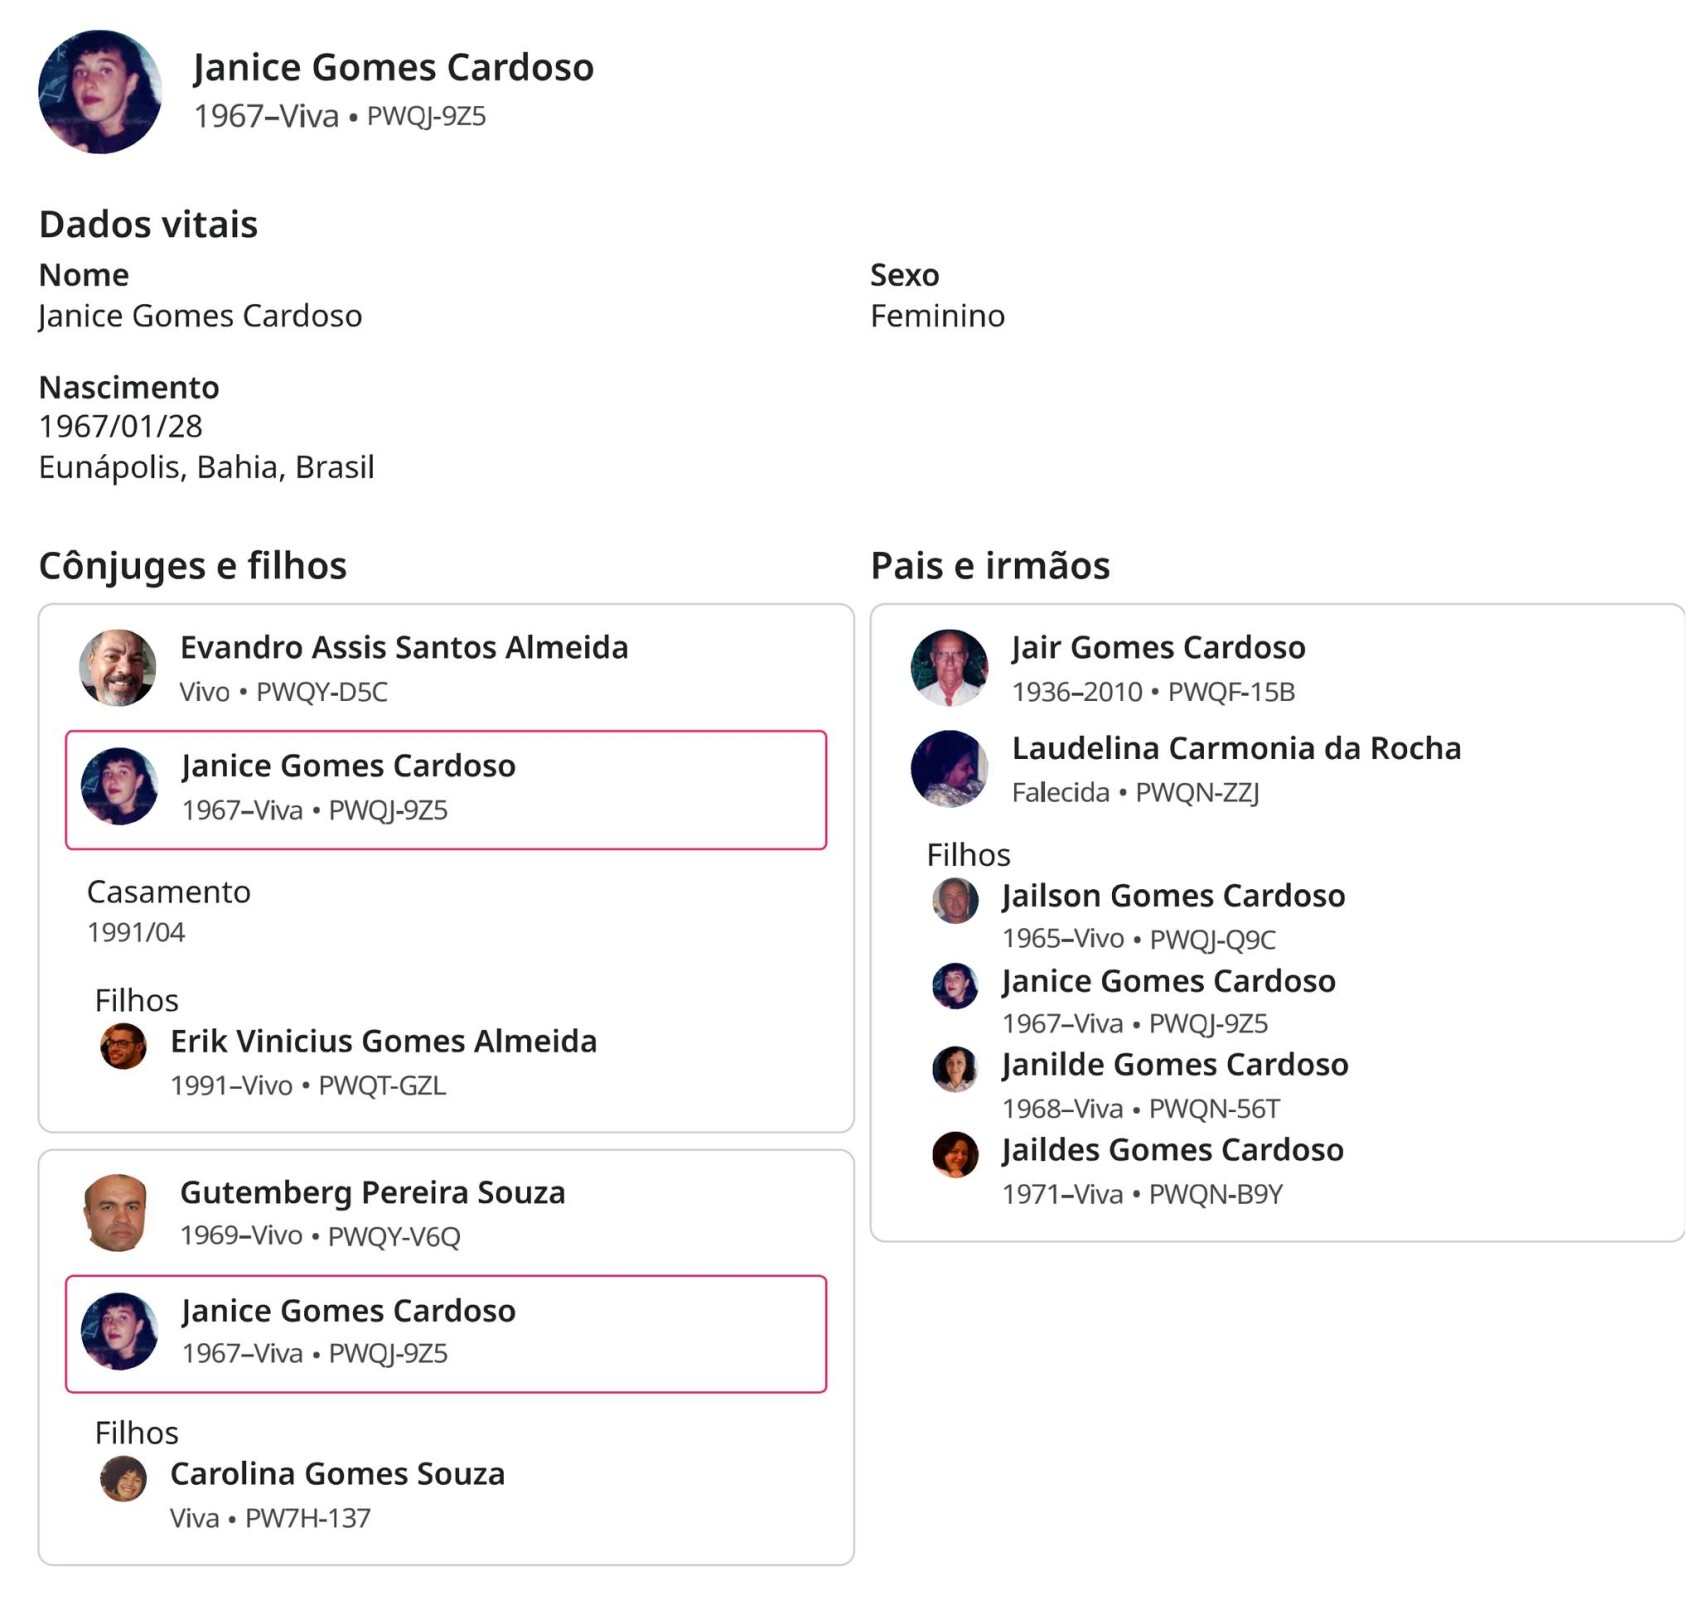The image size is (1697, 1600).
Task: Open Gutemberg Pereira Souza name link
Action: [372, 1192]
